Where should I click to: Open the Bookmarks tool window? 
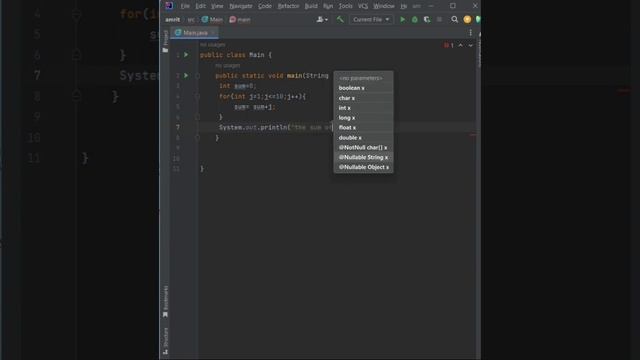coord(165,301)
